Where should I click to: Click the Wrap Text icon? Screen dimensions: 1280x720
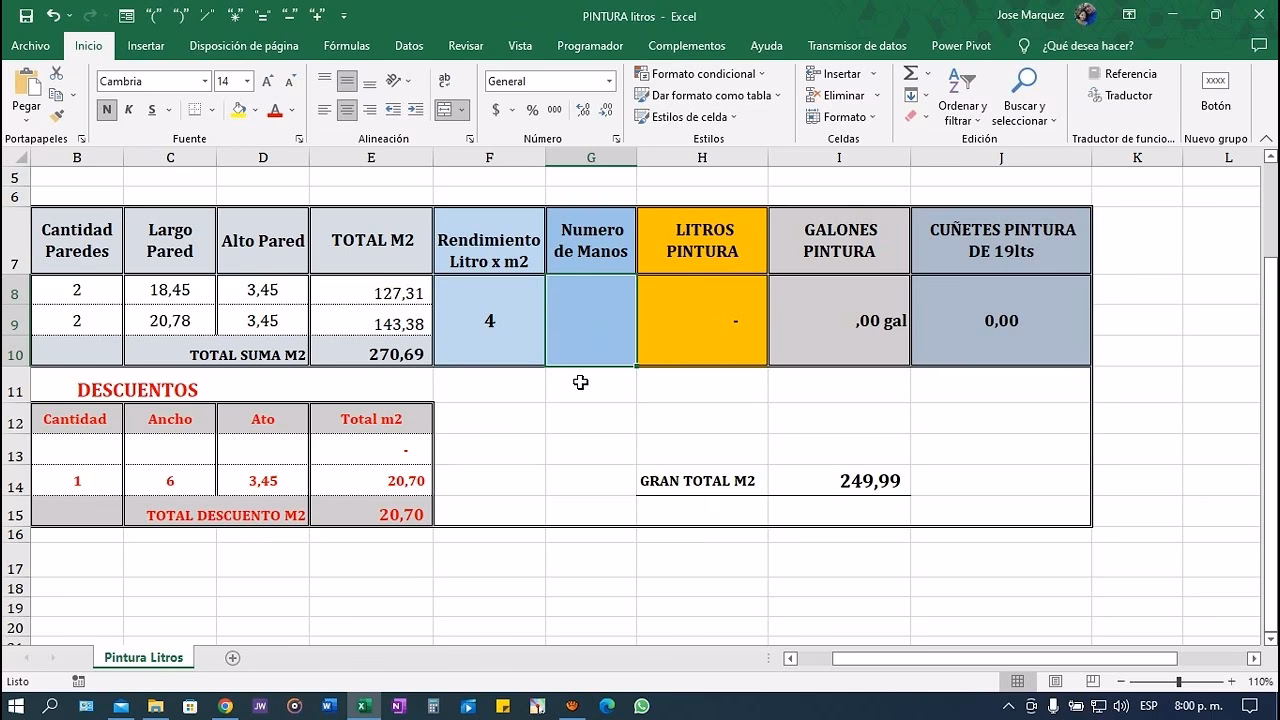click(445, 81)
